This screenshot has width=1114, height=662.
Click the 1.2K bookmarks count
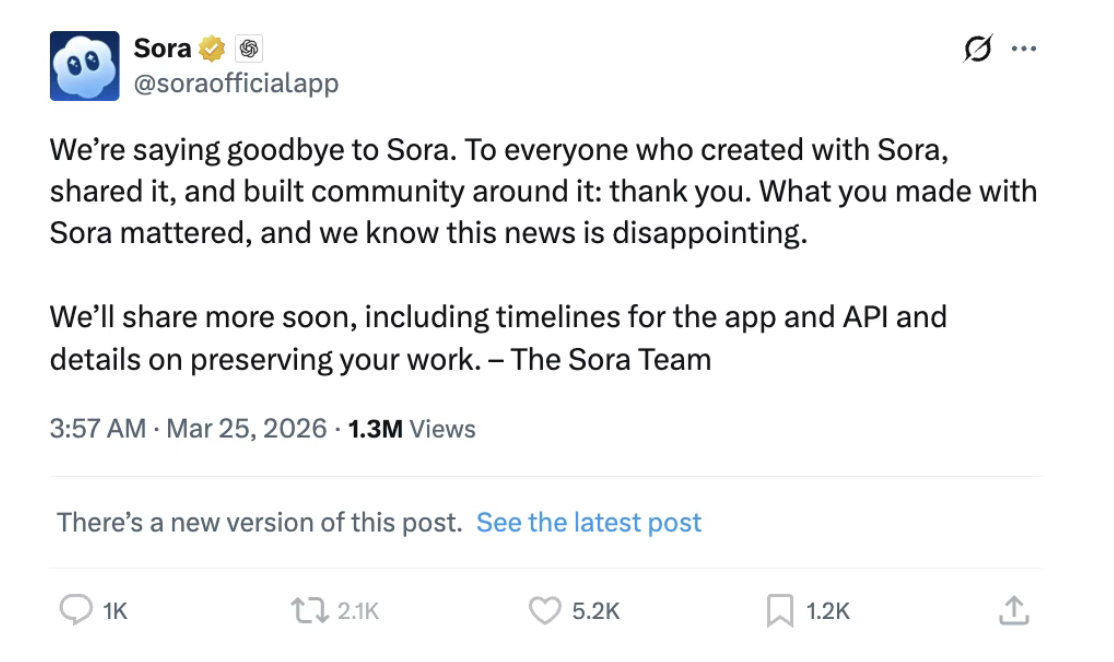click(828, 611)
